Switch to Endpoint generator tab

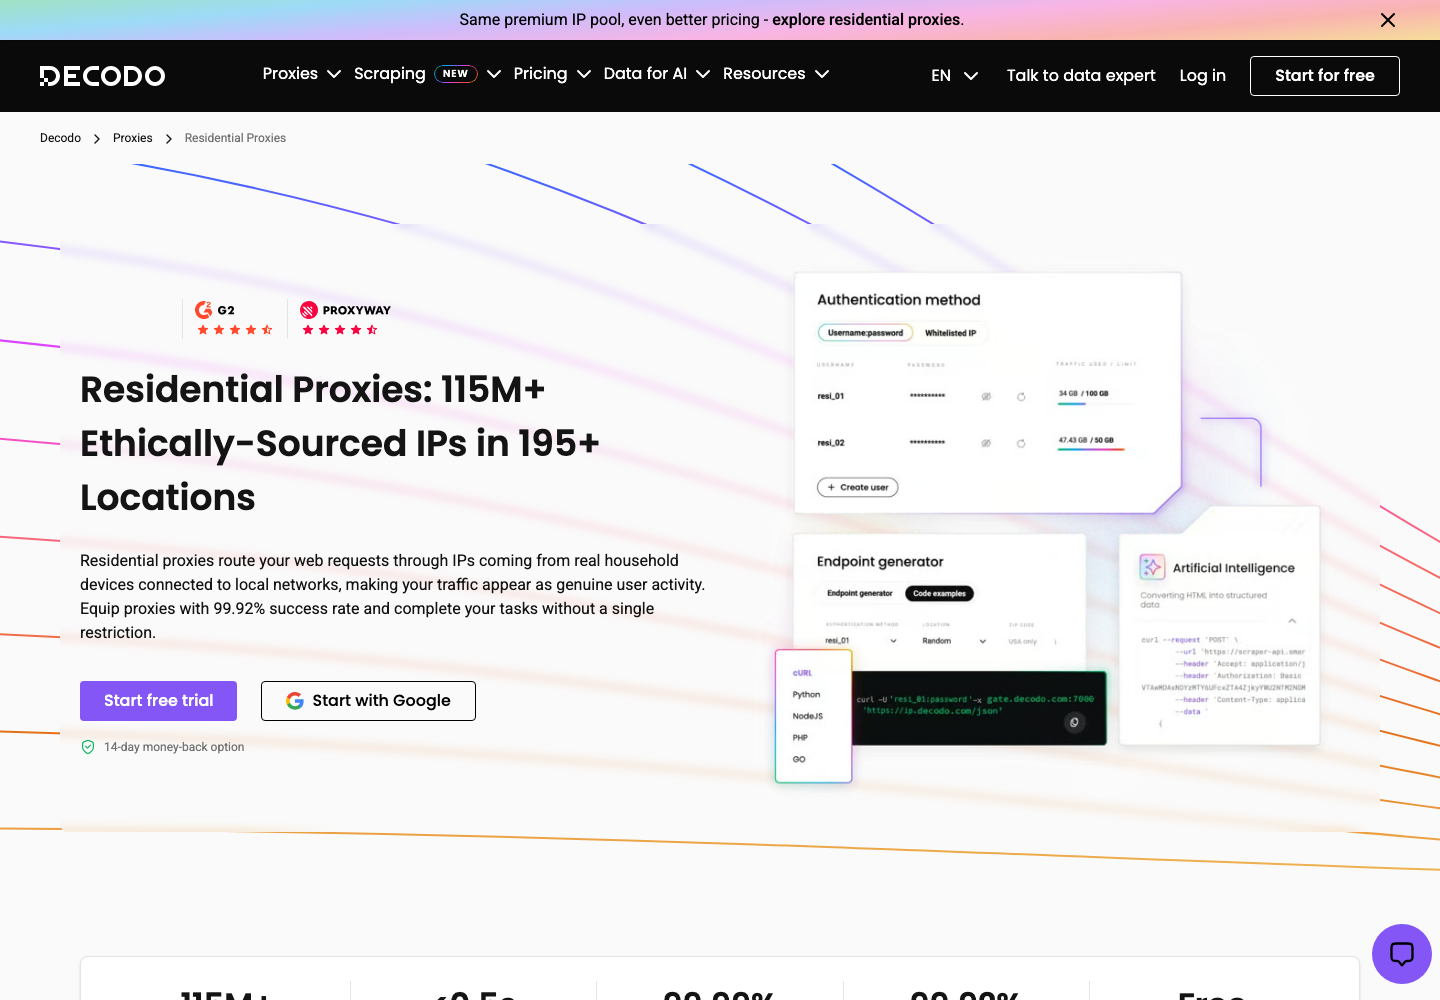860,593
